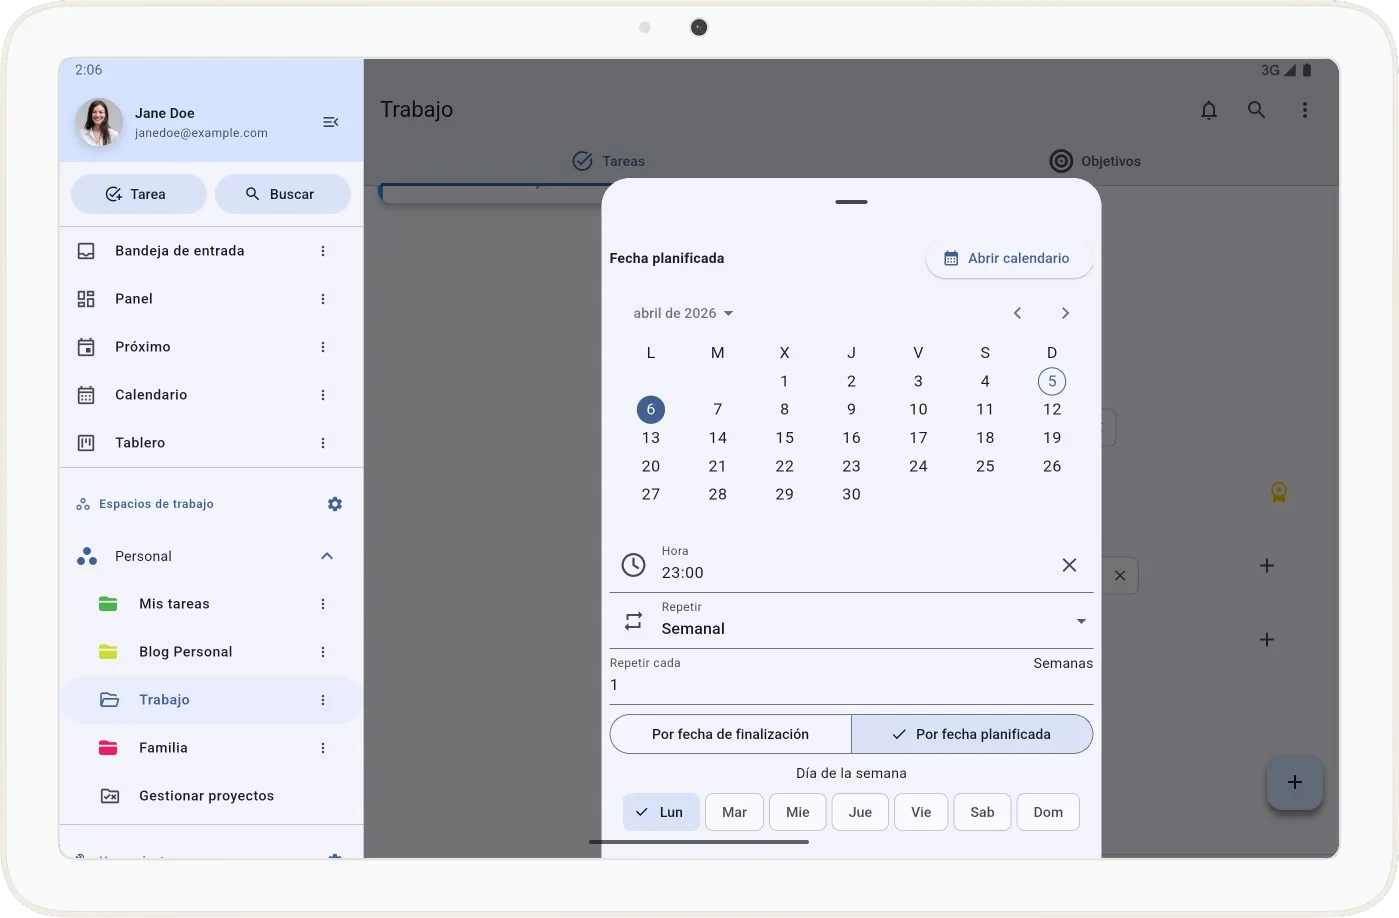
Task: Click the floating add task button
Action: tap(1295, 782)
